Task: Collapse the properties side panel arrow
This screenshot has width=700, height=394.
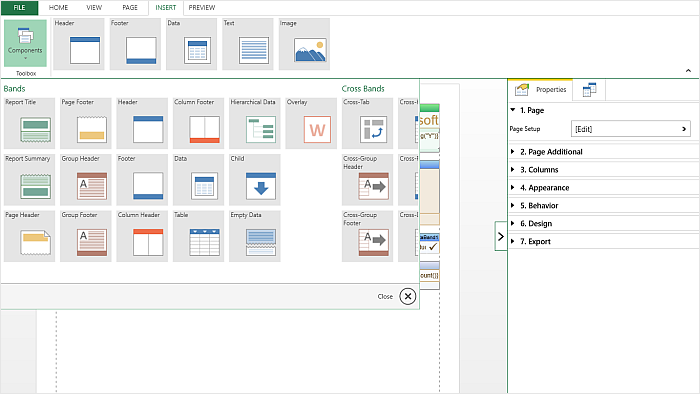Action: [501, 236]
